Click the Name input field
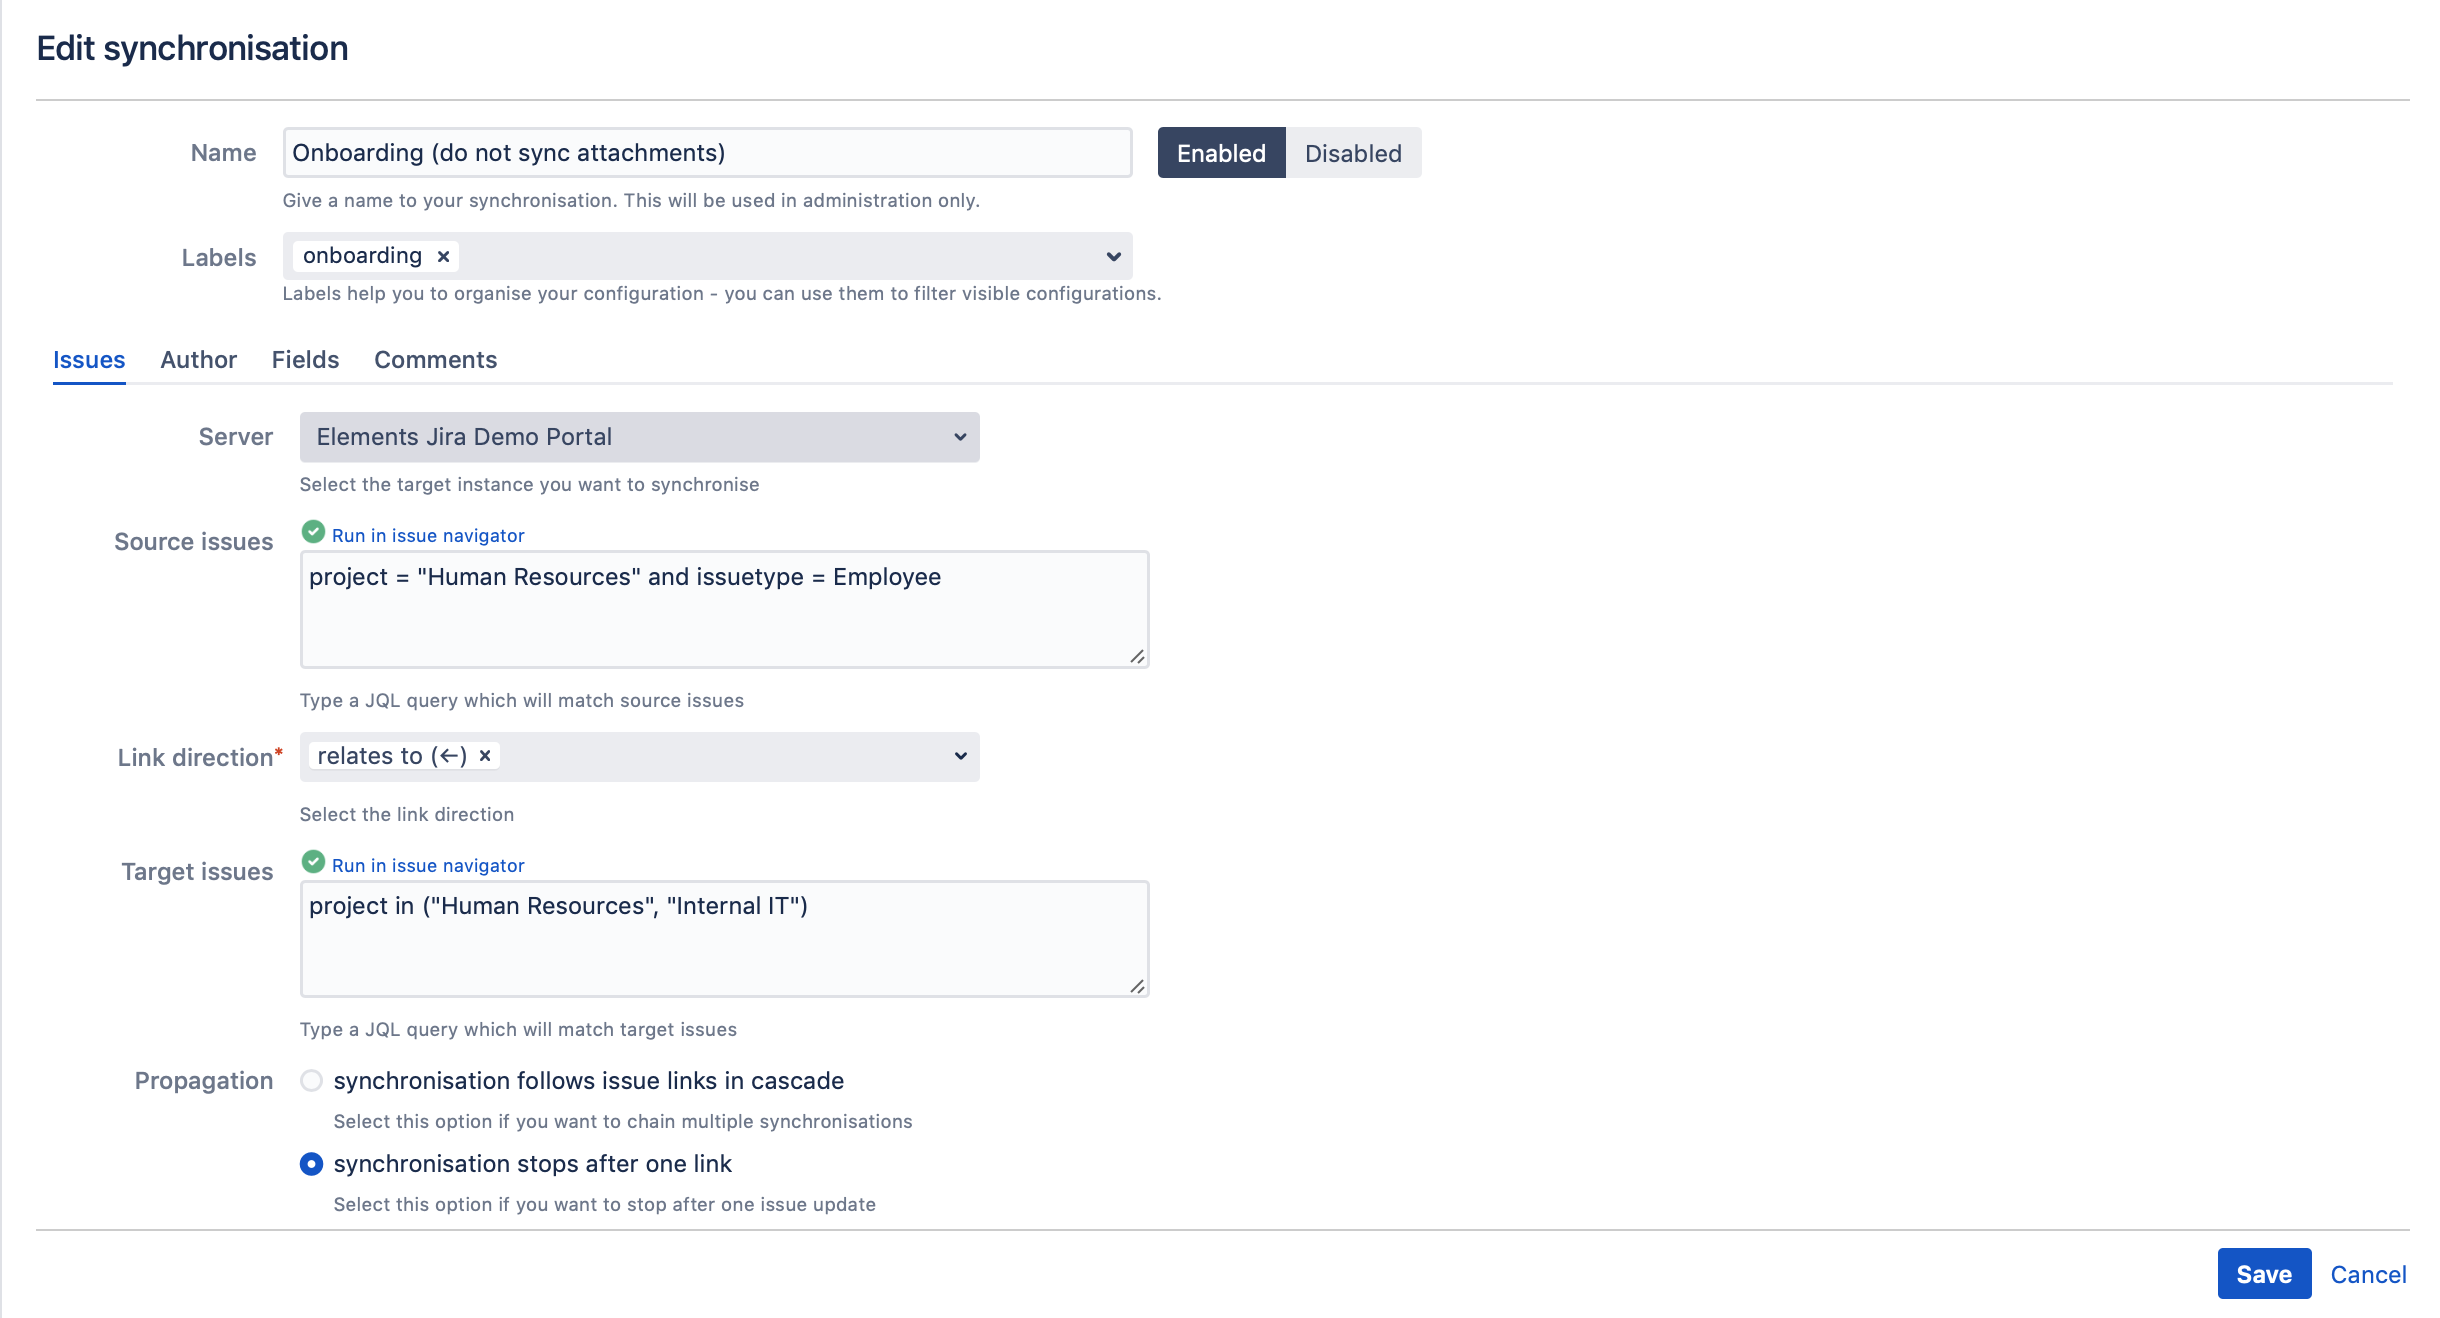Image resolution: width=2440 pixels, height=1318 pixels. (707, 153)
